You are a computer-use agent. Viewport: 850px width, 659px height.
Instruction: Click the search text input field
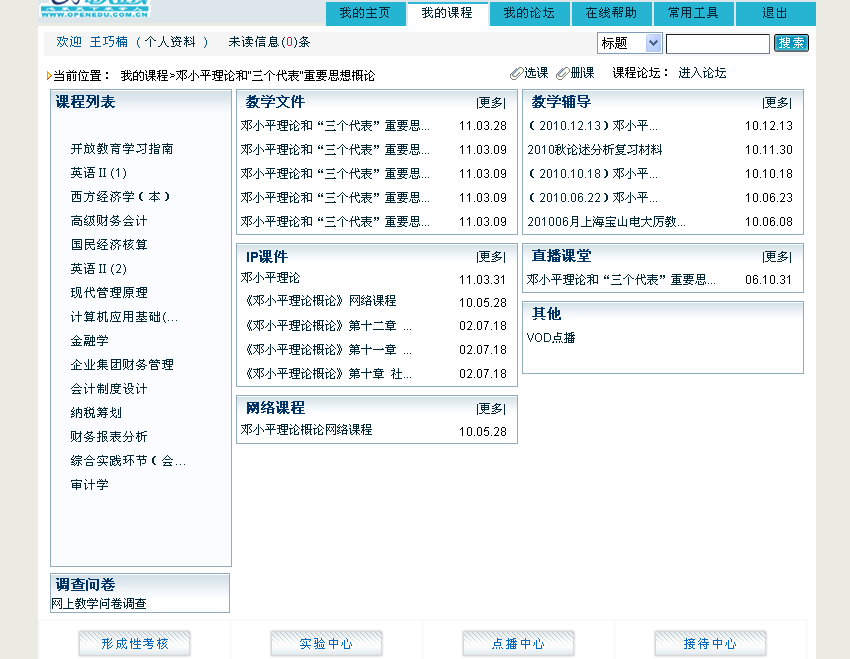(717, 43)
